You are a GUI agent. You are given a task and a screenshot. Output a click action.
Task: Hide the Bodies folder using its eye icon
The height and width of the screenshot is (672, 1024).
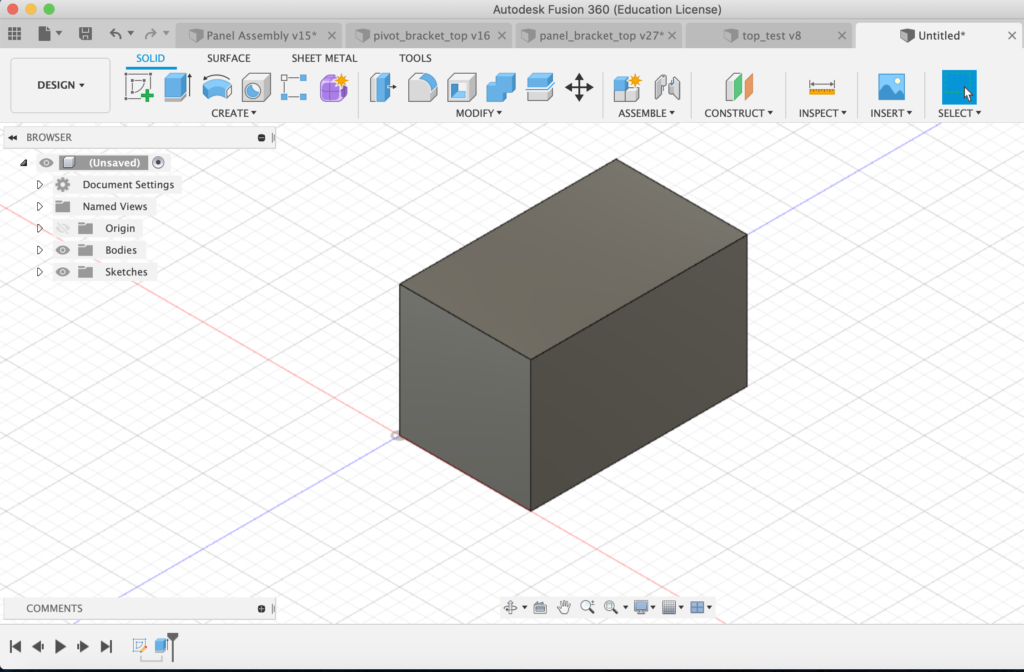(x=63, y=250)
